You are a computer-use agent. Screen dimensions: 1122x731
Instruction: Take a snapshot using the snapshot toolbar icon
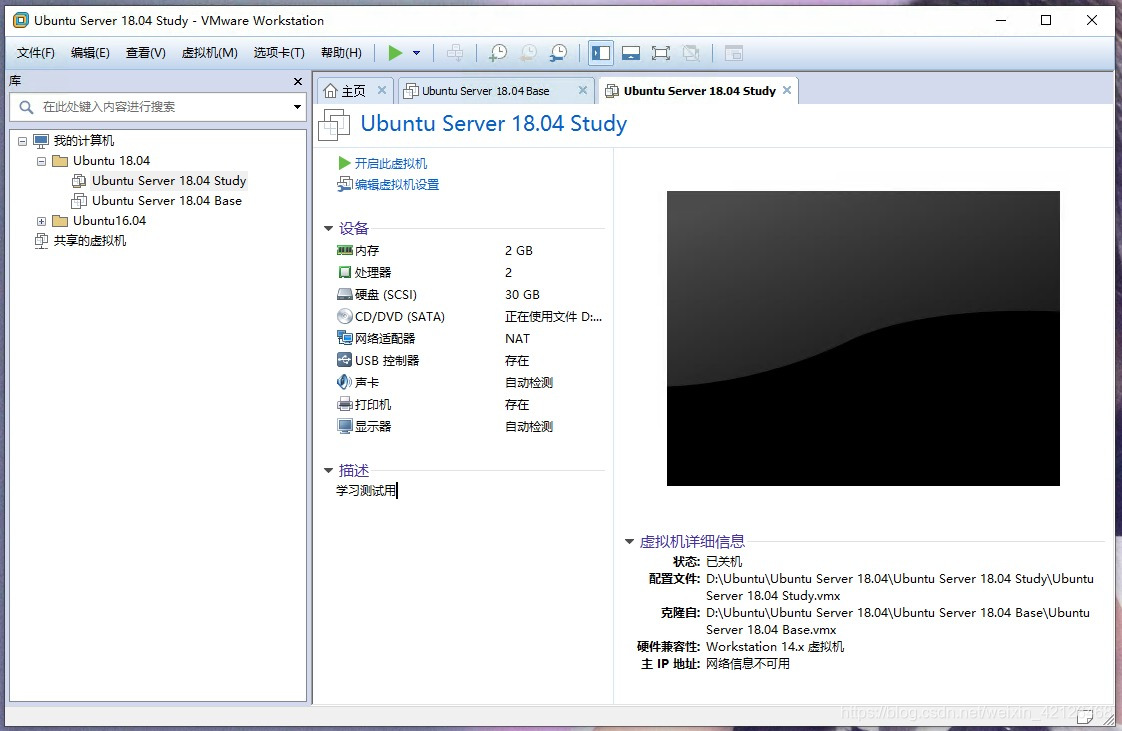[x=497, y=53]
